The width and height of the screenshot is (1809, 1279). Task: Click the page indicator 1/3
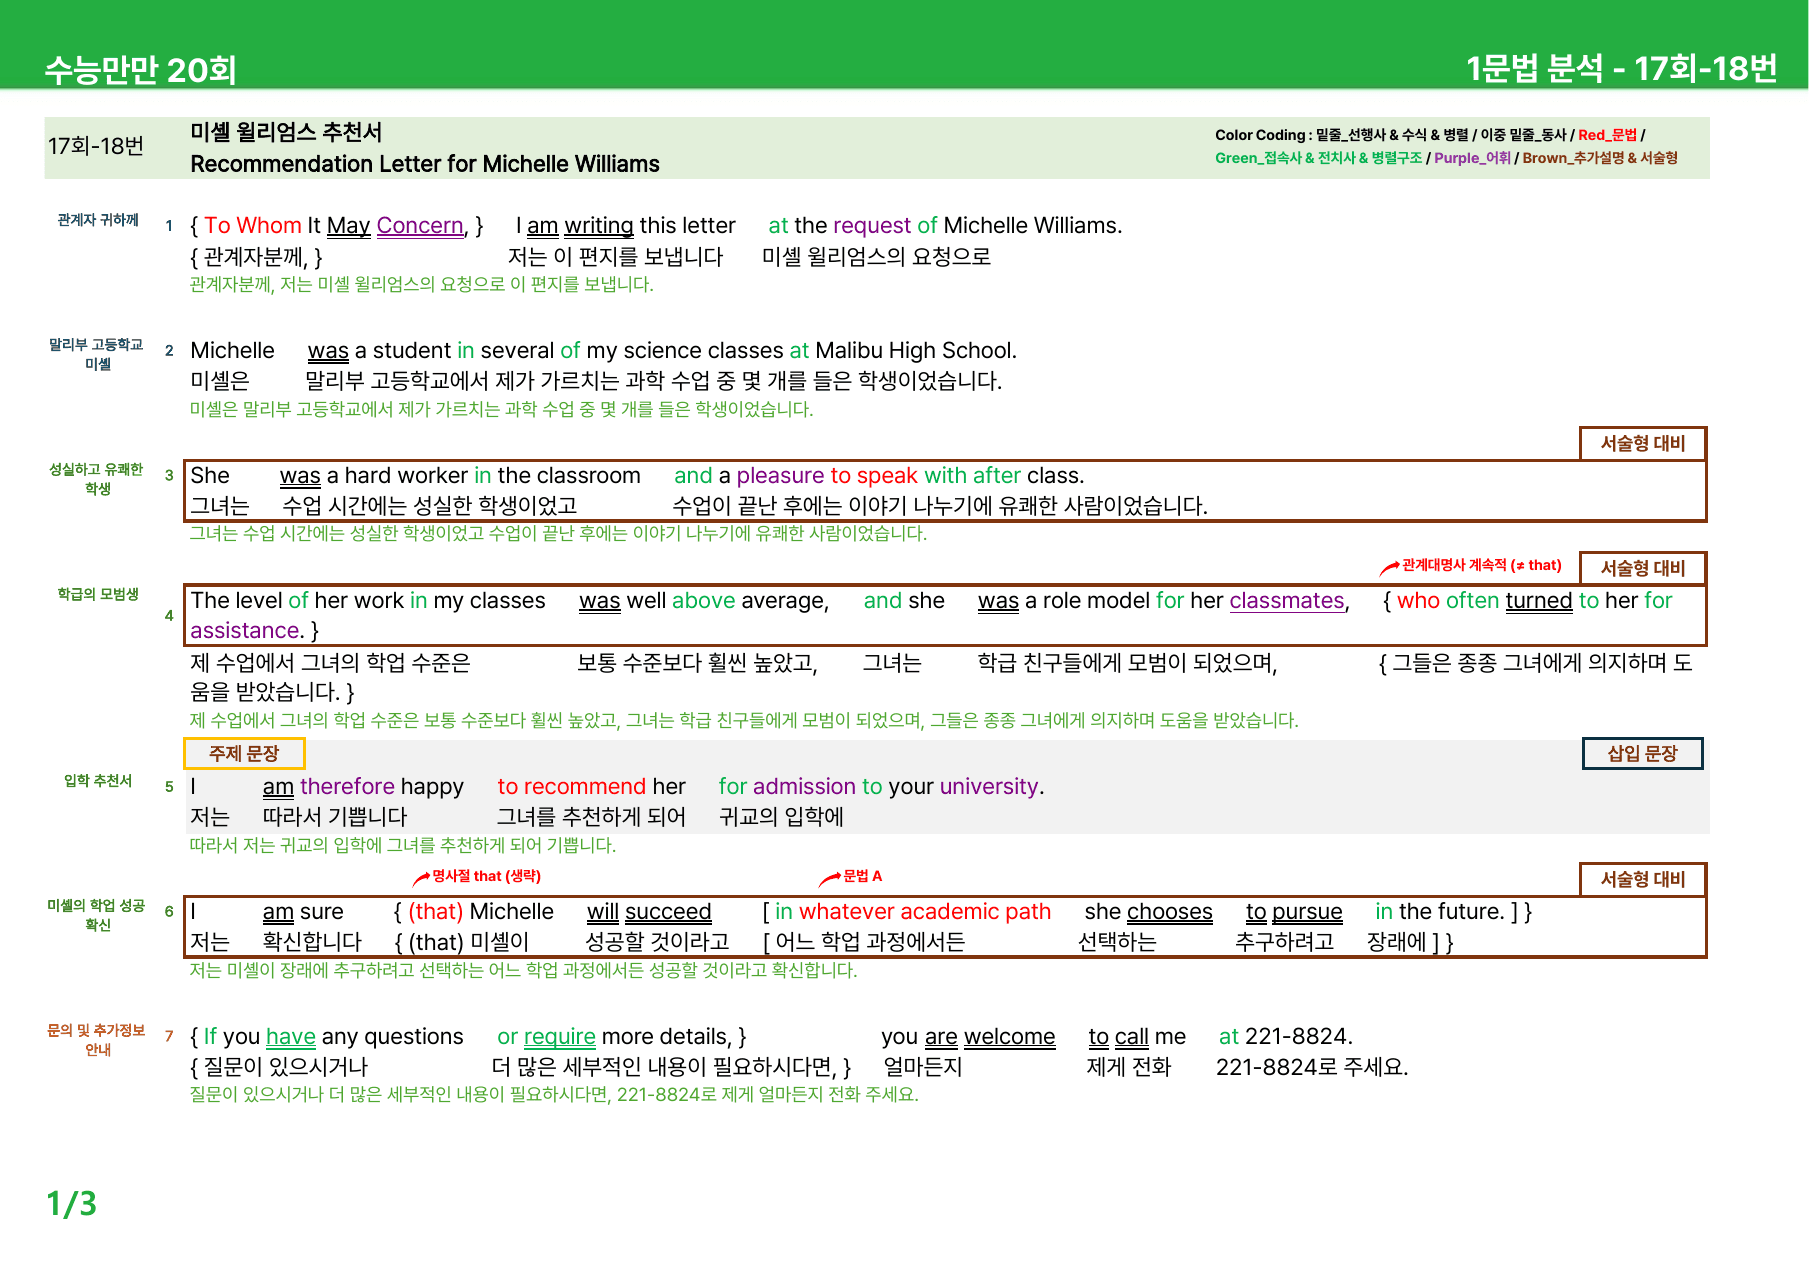[71, 1203]
